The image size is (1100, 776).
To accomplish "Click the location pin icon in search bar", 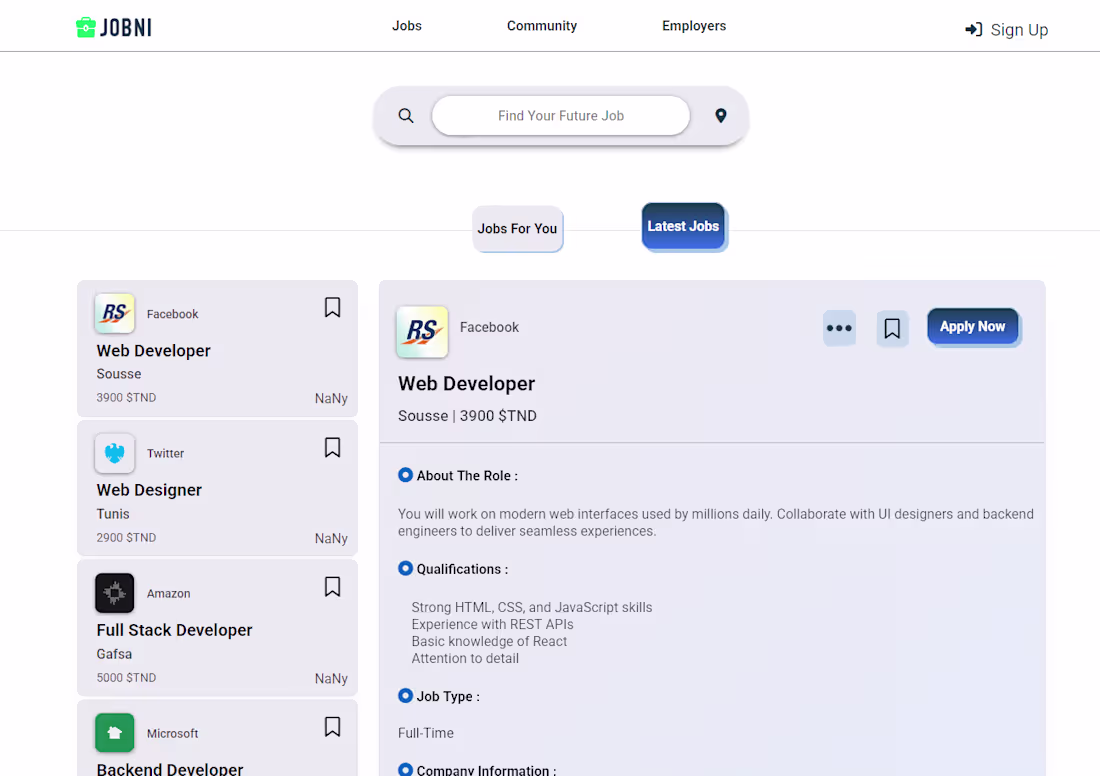I will click(721, 115).
